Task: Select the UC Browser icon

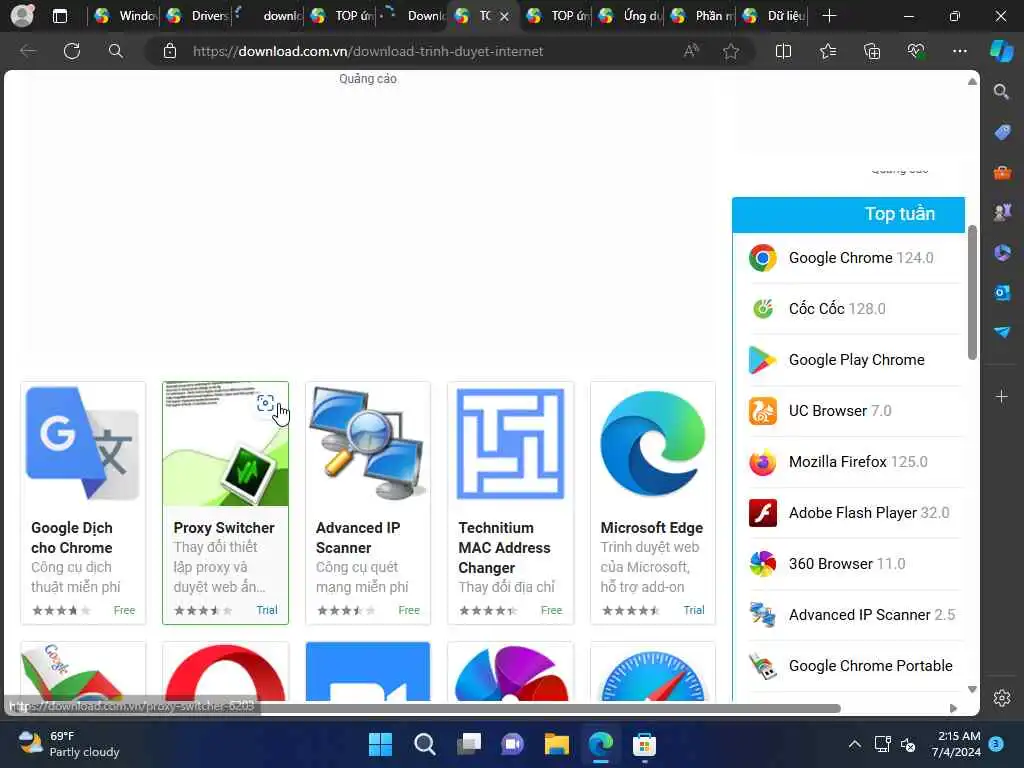Action: 762,411
